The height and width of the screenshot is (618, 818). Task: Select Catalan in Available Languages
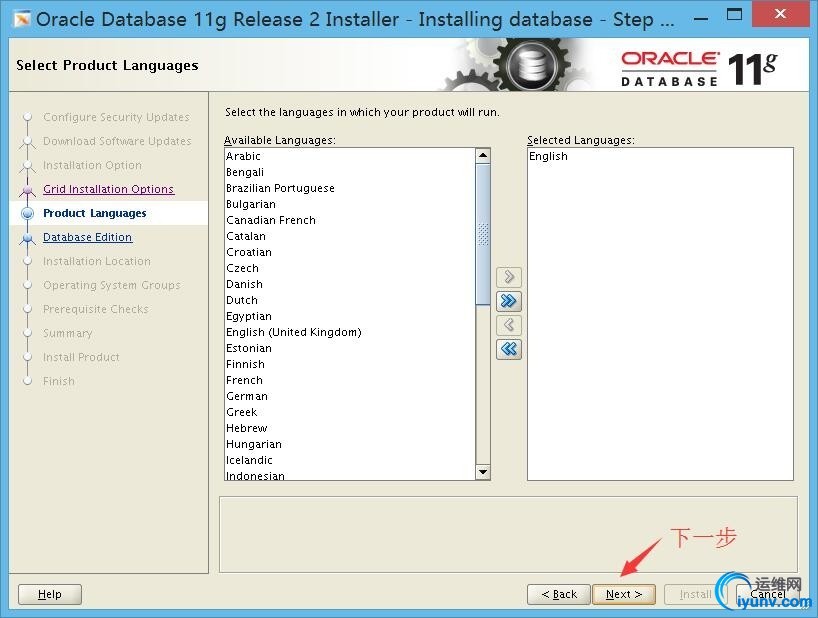(x=350, y=236)
